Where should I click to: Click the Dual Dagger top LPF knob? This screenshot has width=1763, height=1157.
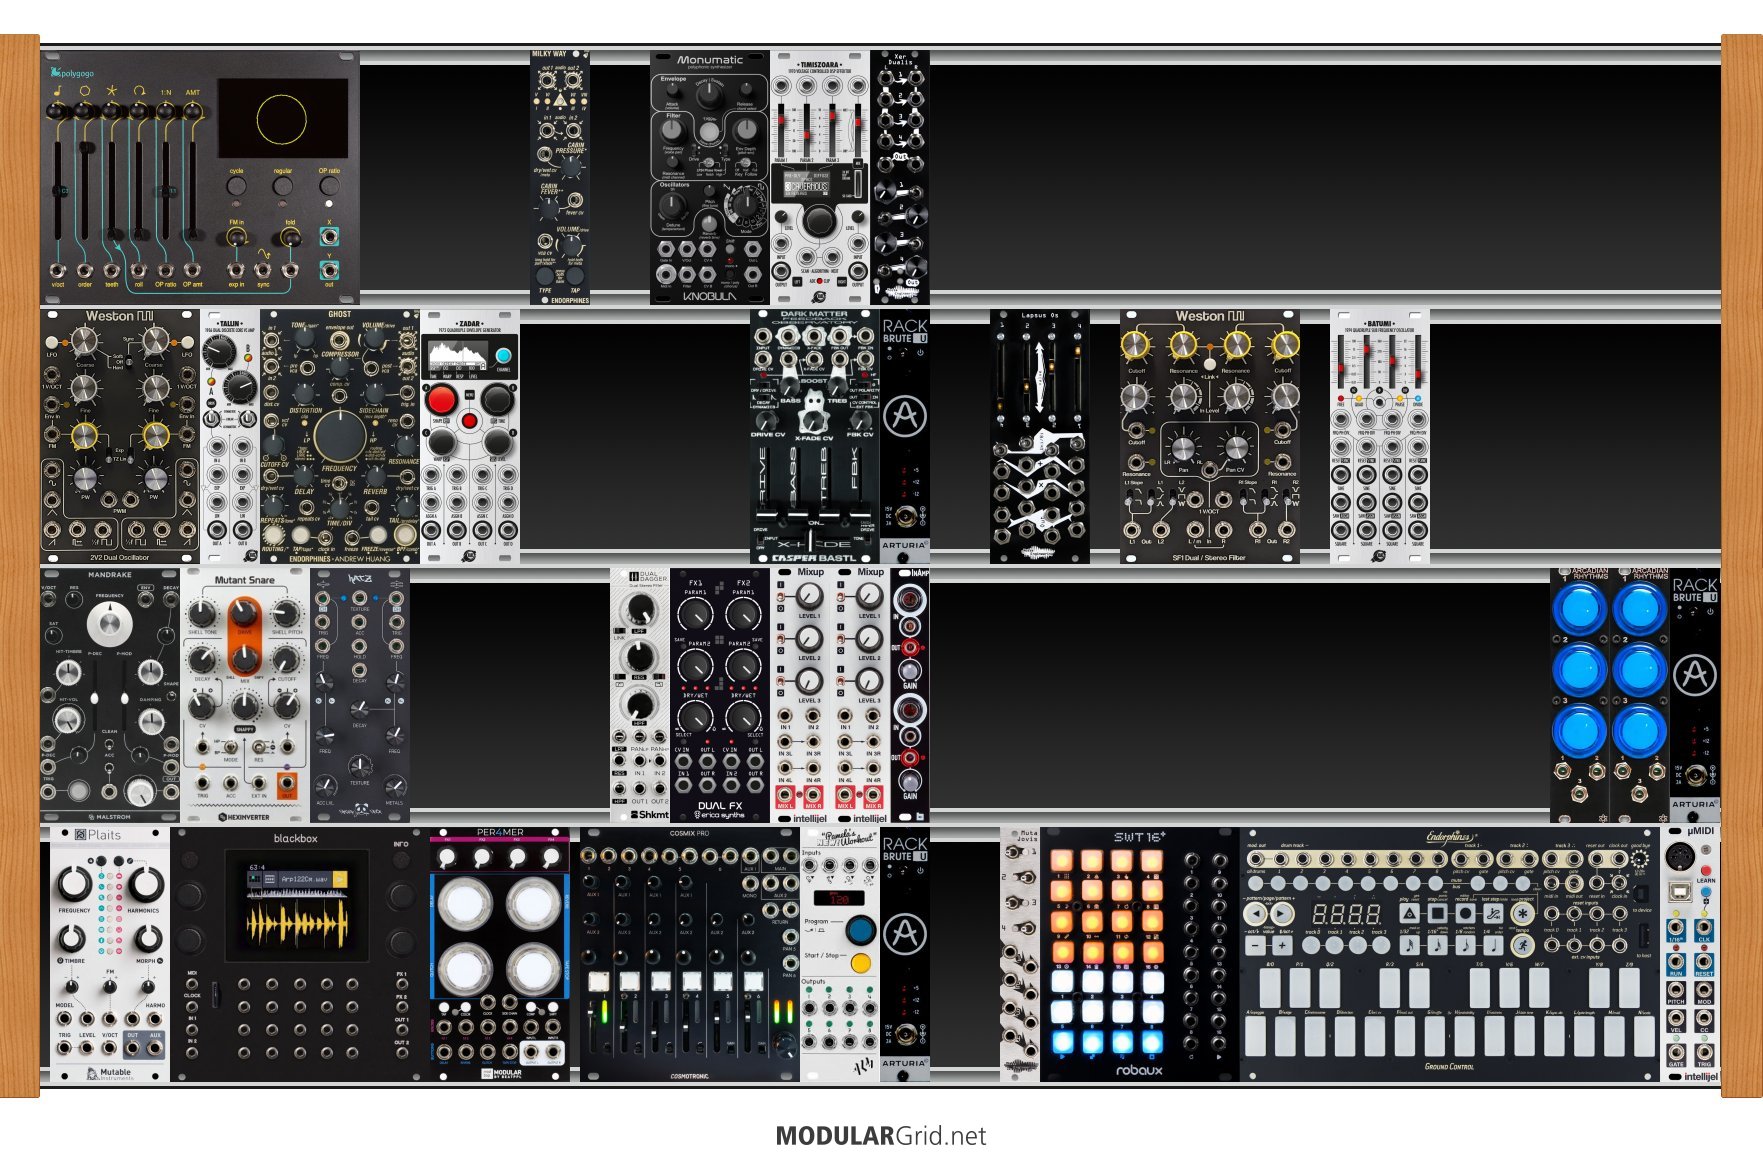click(639, 609)
